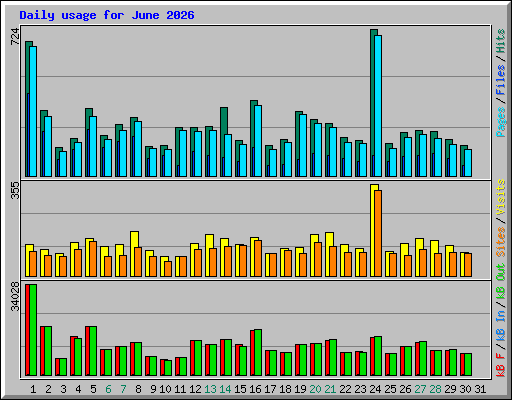Click the day 24 x-axis label
The height and width of the screenshot is (400, 512).
pyautogui.click(x=375, y=389)
